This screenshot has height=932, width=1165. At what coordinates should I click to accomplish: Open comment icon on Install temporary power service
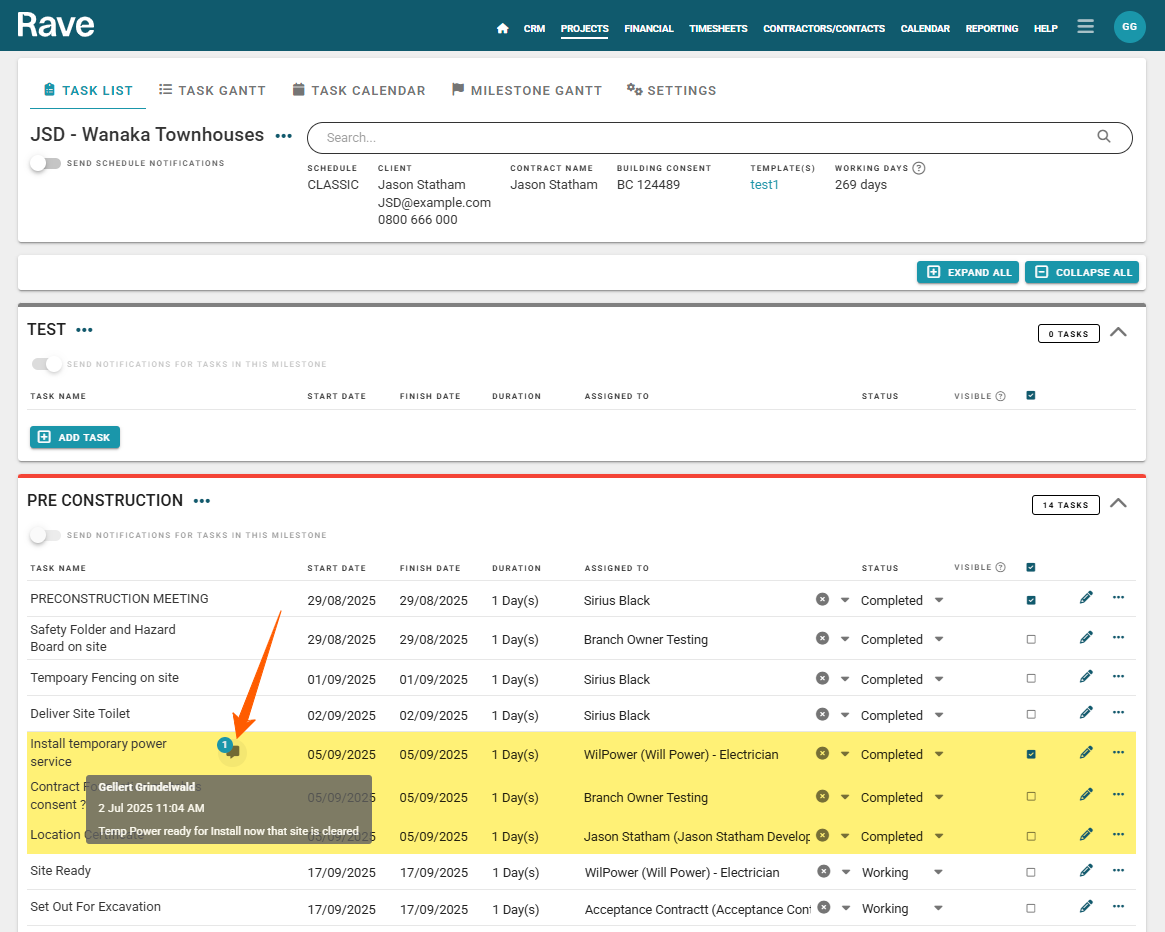tap(233, 751)
